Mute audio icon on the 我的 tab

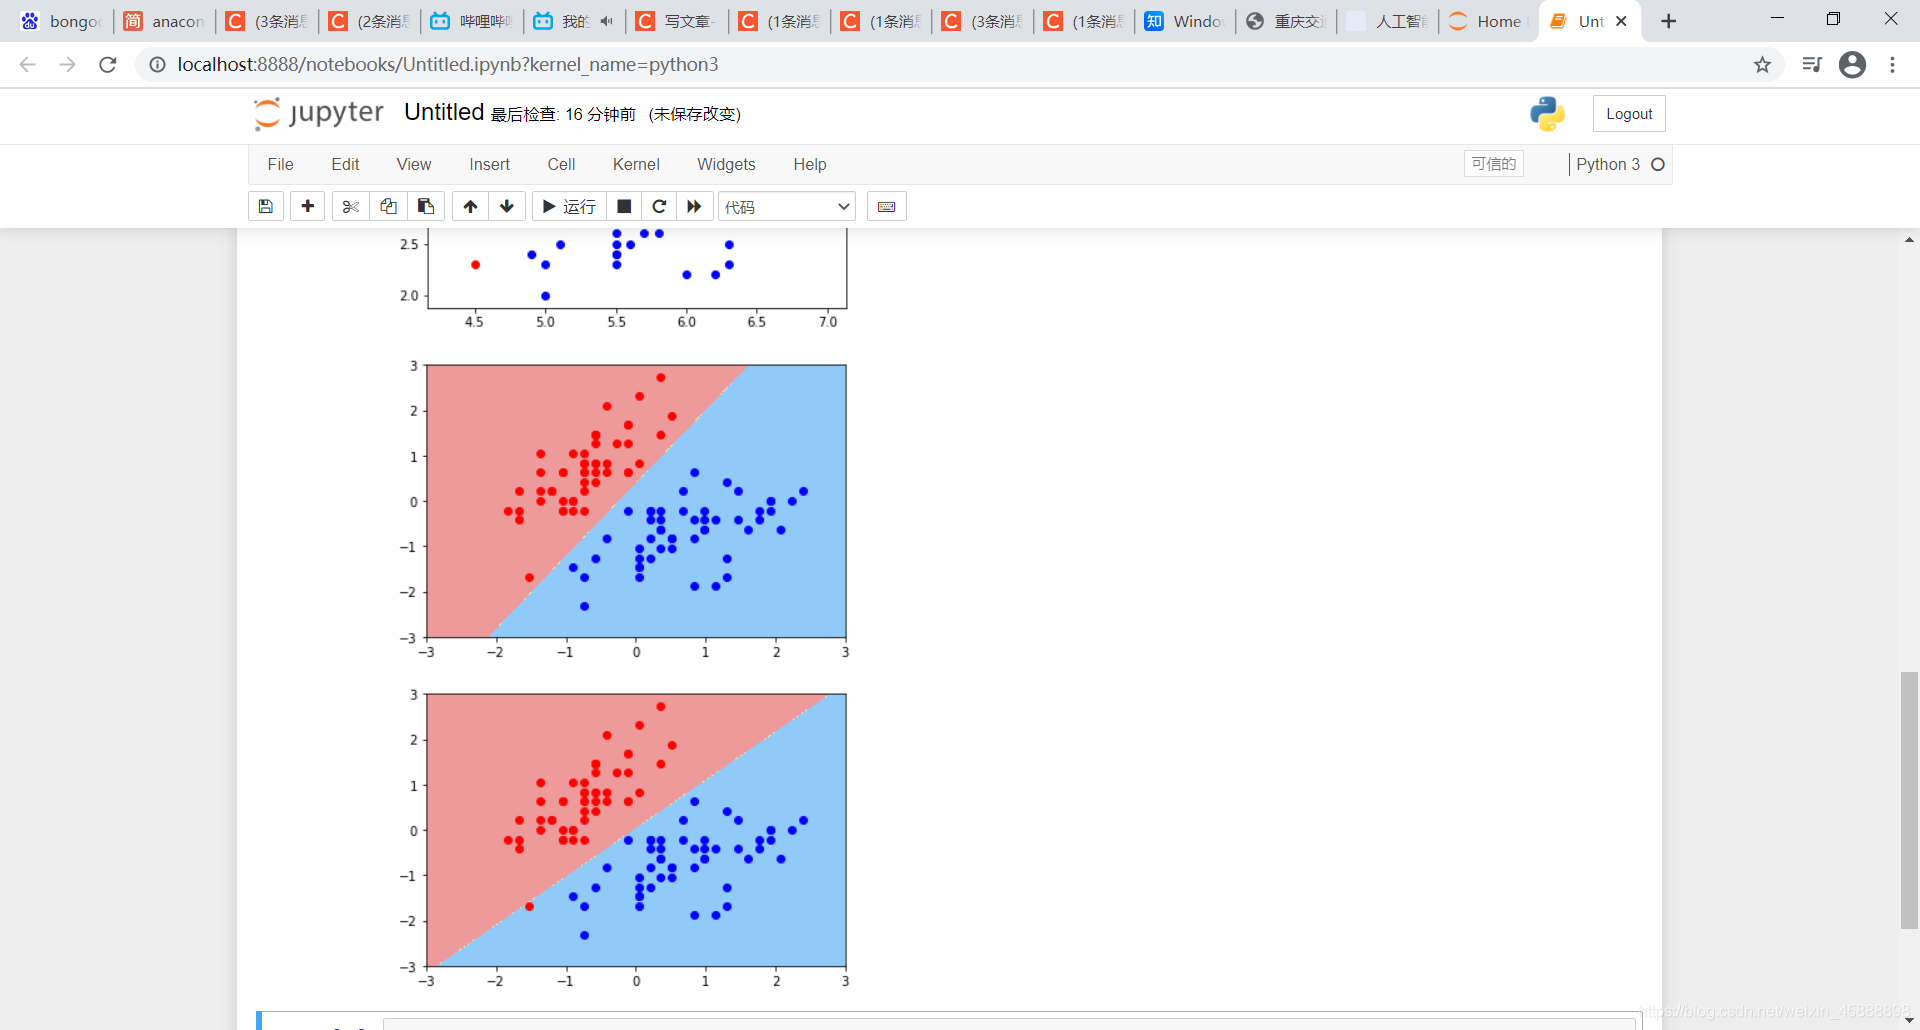(606, 21)
